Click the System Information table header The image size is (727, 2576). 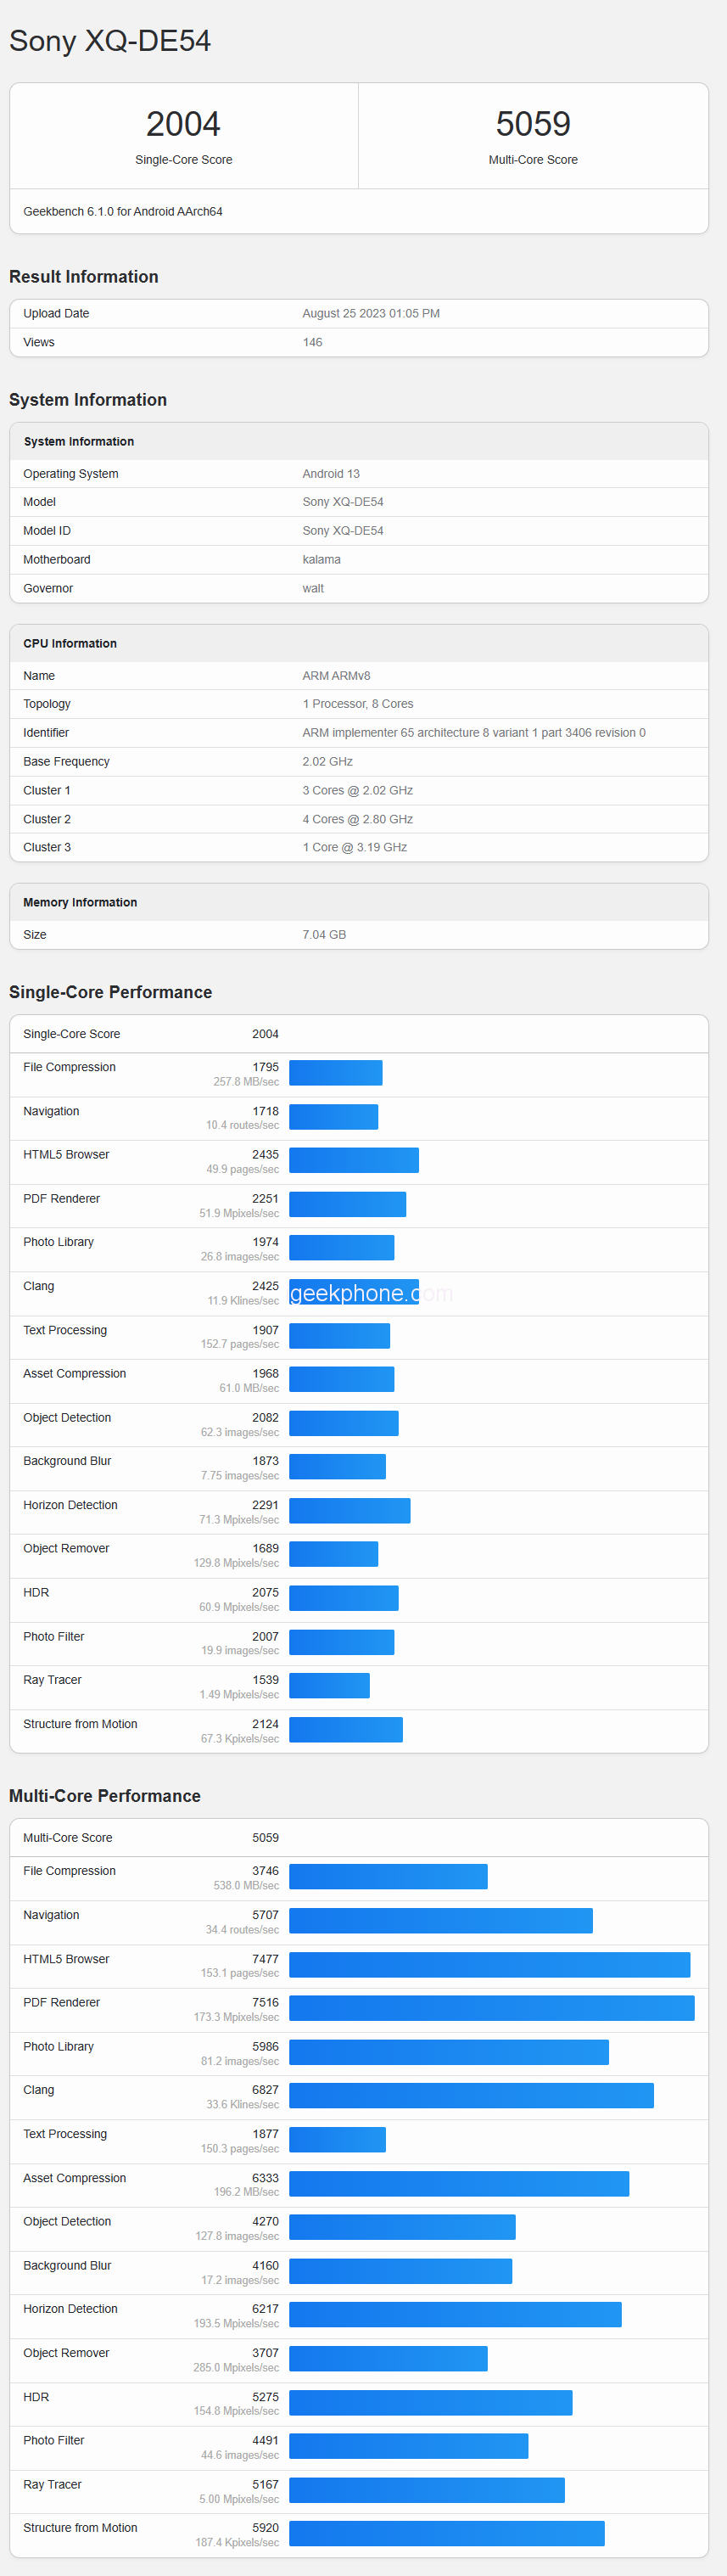pos(79,442)
